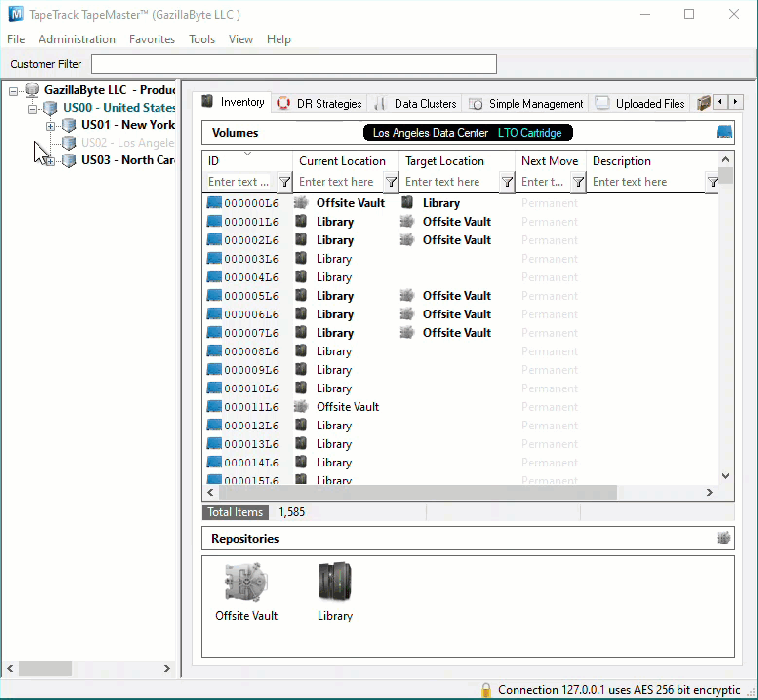
Task: Click the Total Items status label
Action: pos(235,512)
